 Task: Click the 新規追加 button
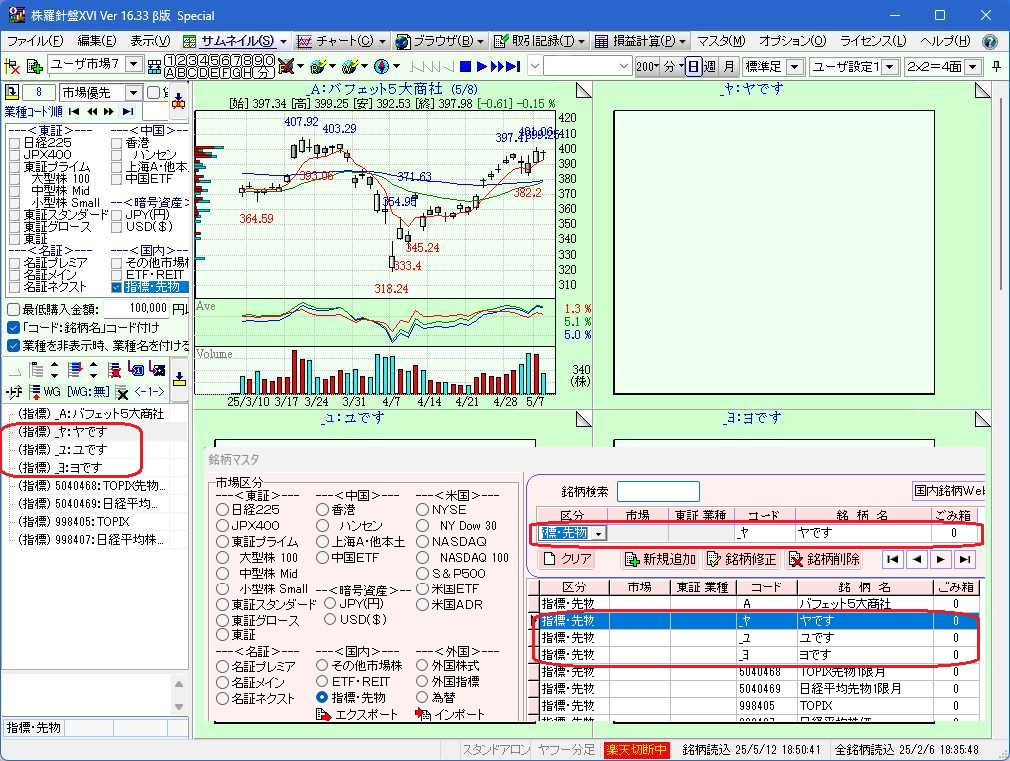tap(660, 559)
